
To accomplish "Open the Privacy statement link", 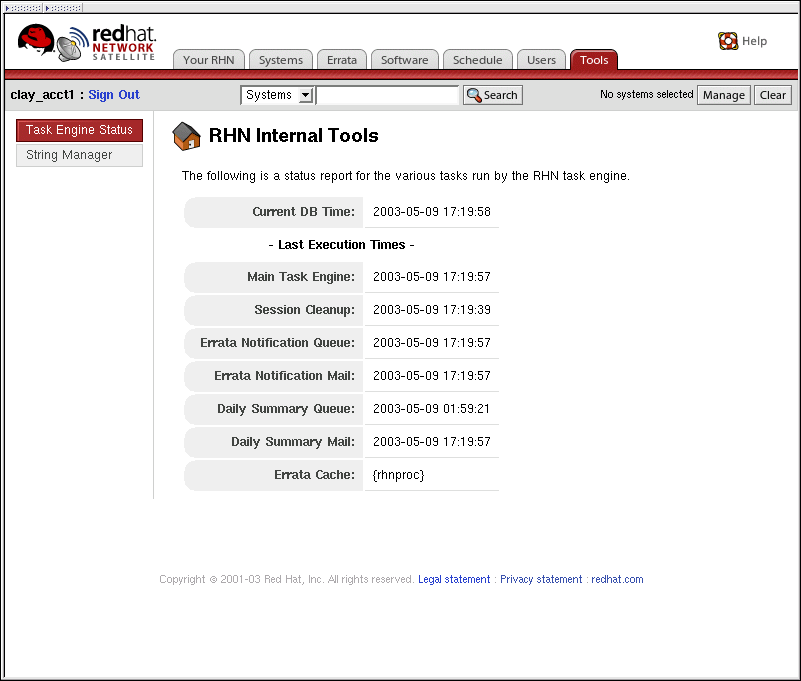I will [541, 579].
